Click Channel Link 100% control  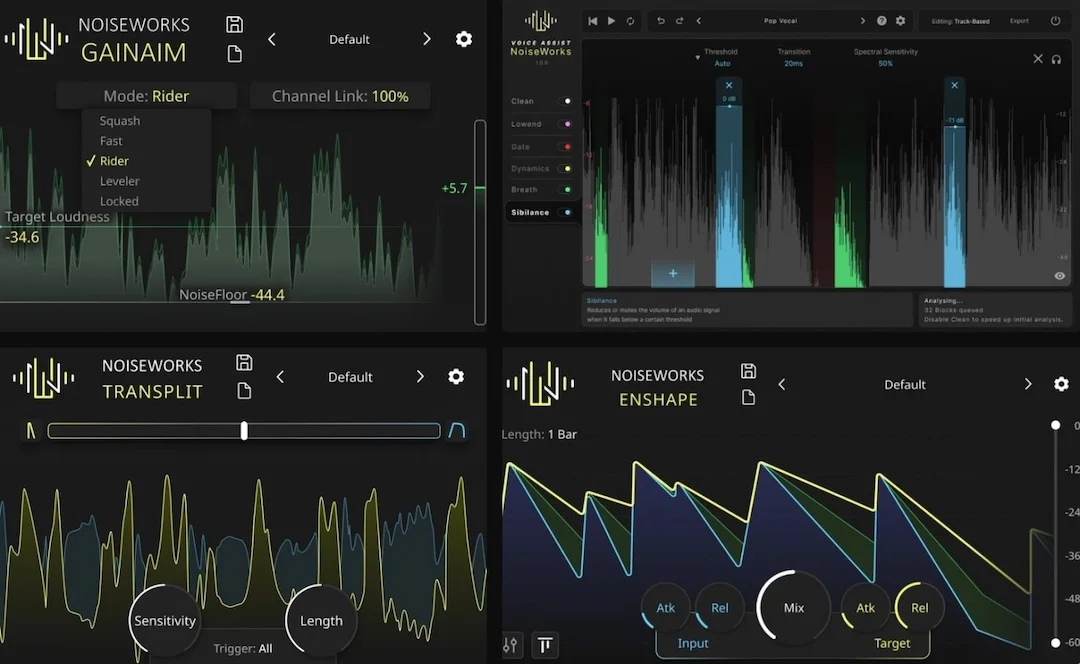(340, 96)
